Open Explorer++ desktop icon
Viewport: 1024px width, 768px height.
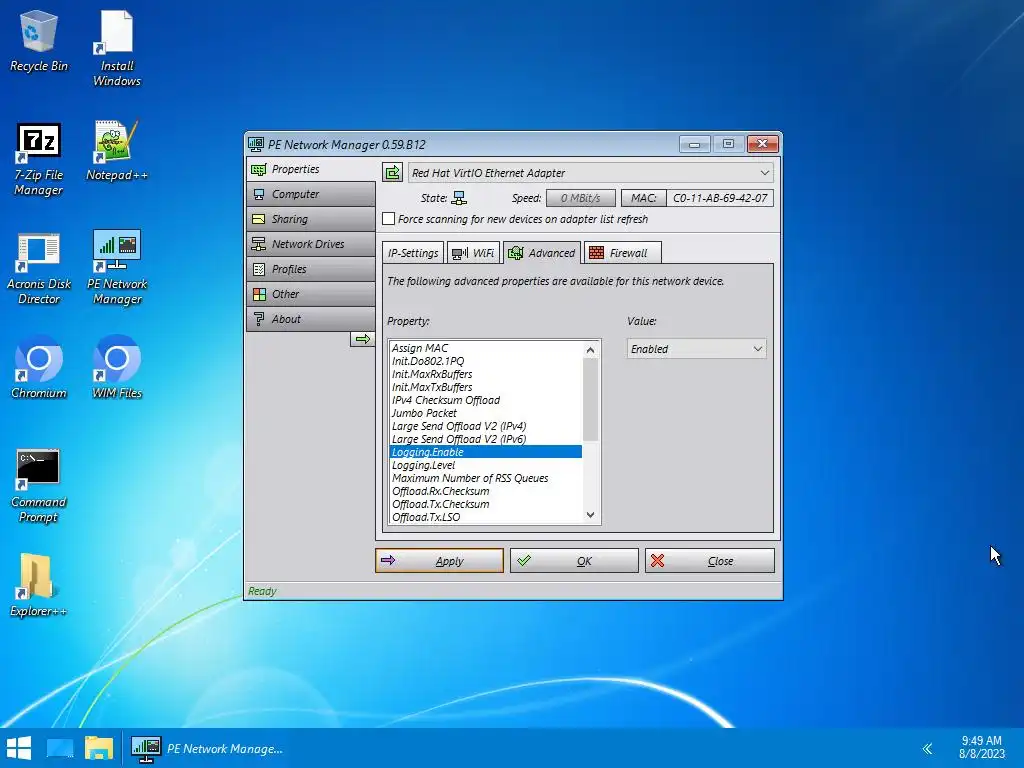(39, 585)
